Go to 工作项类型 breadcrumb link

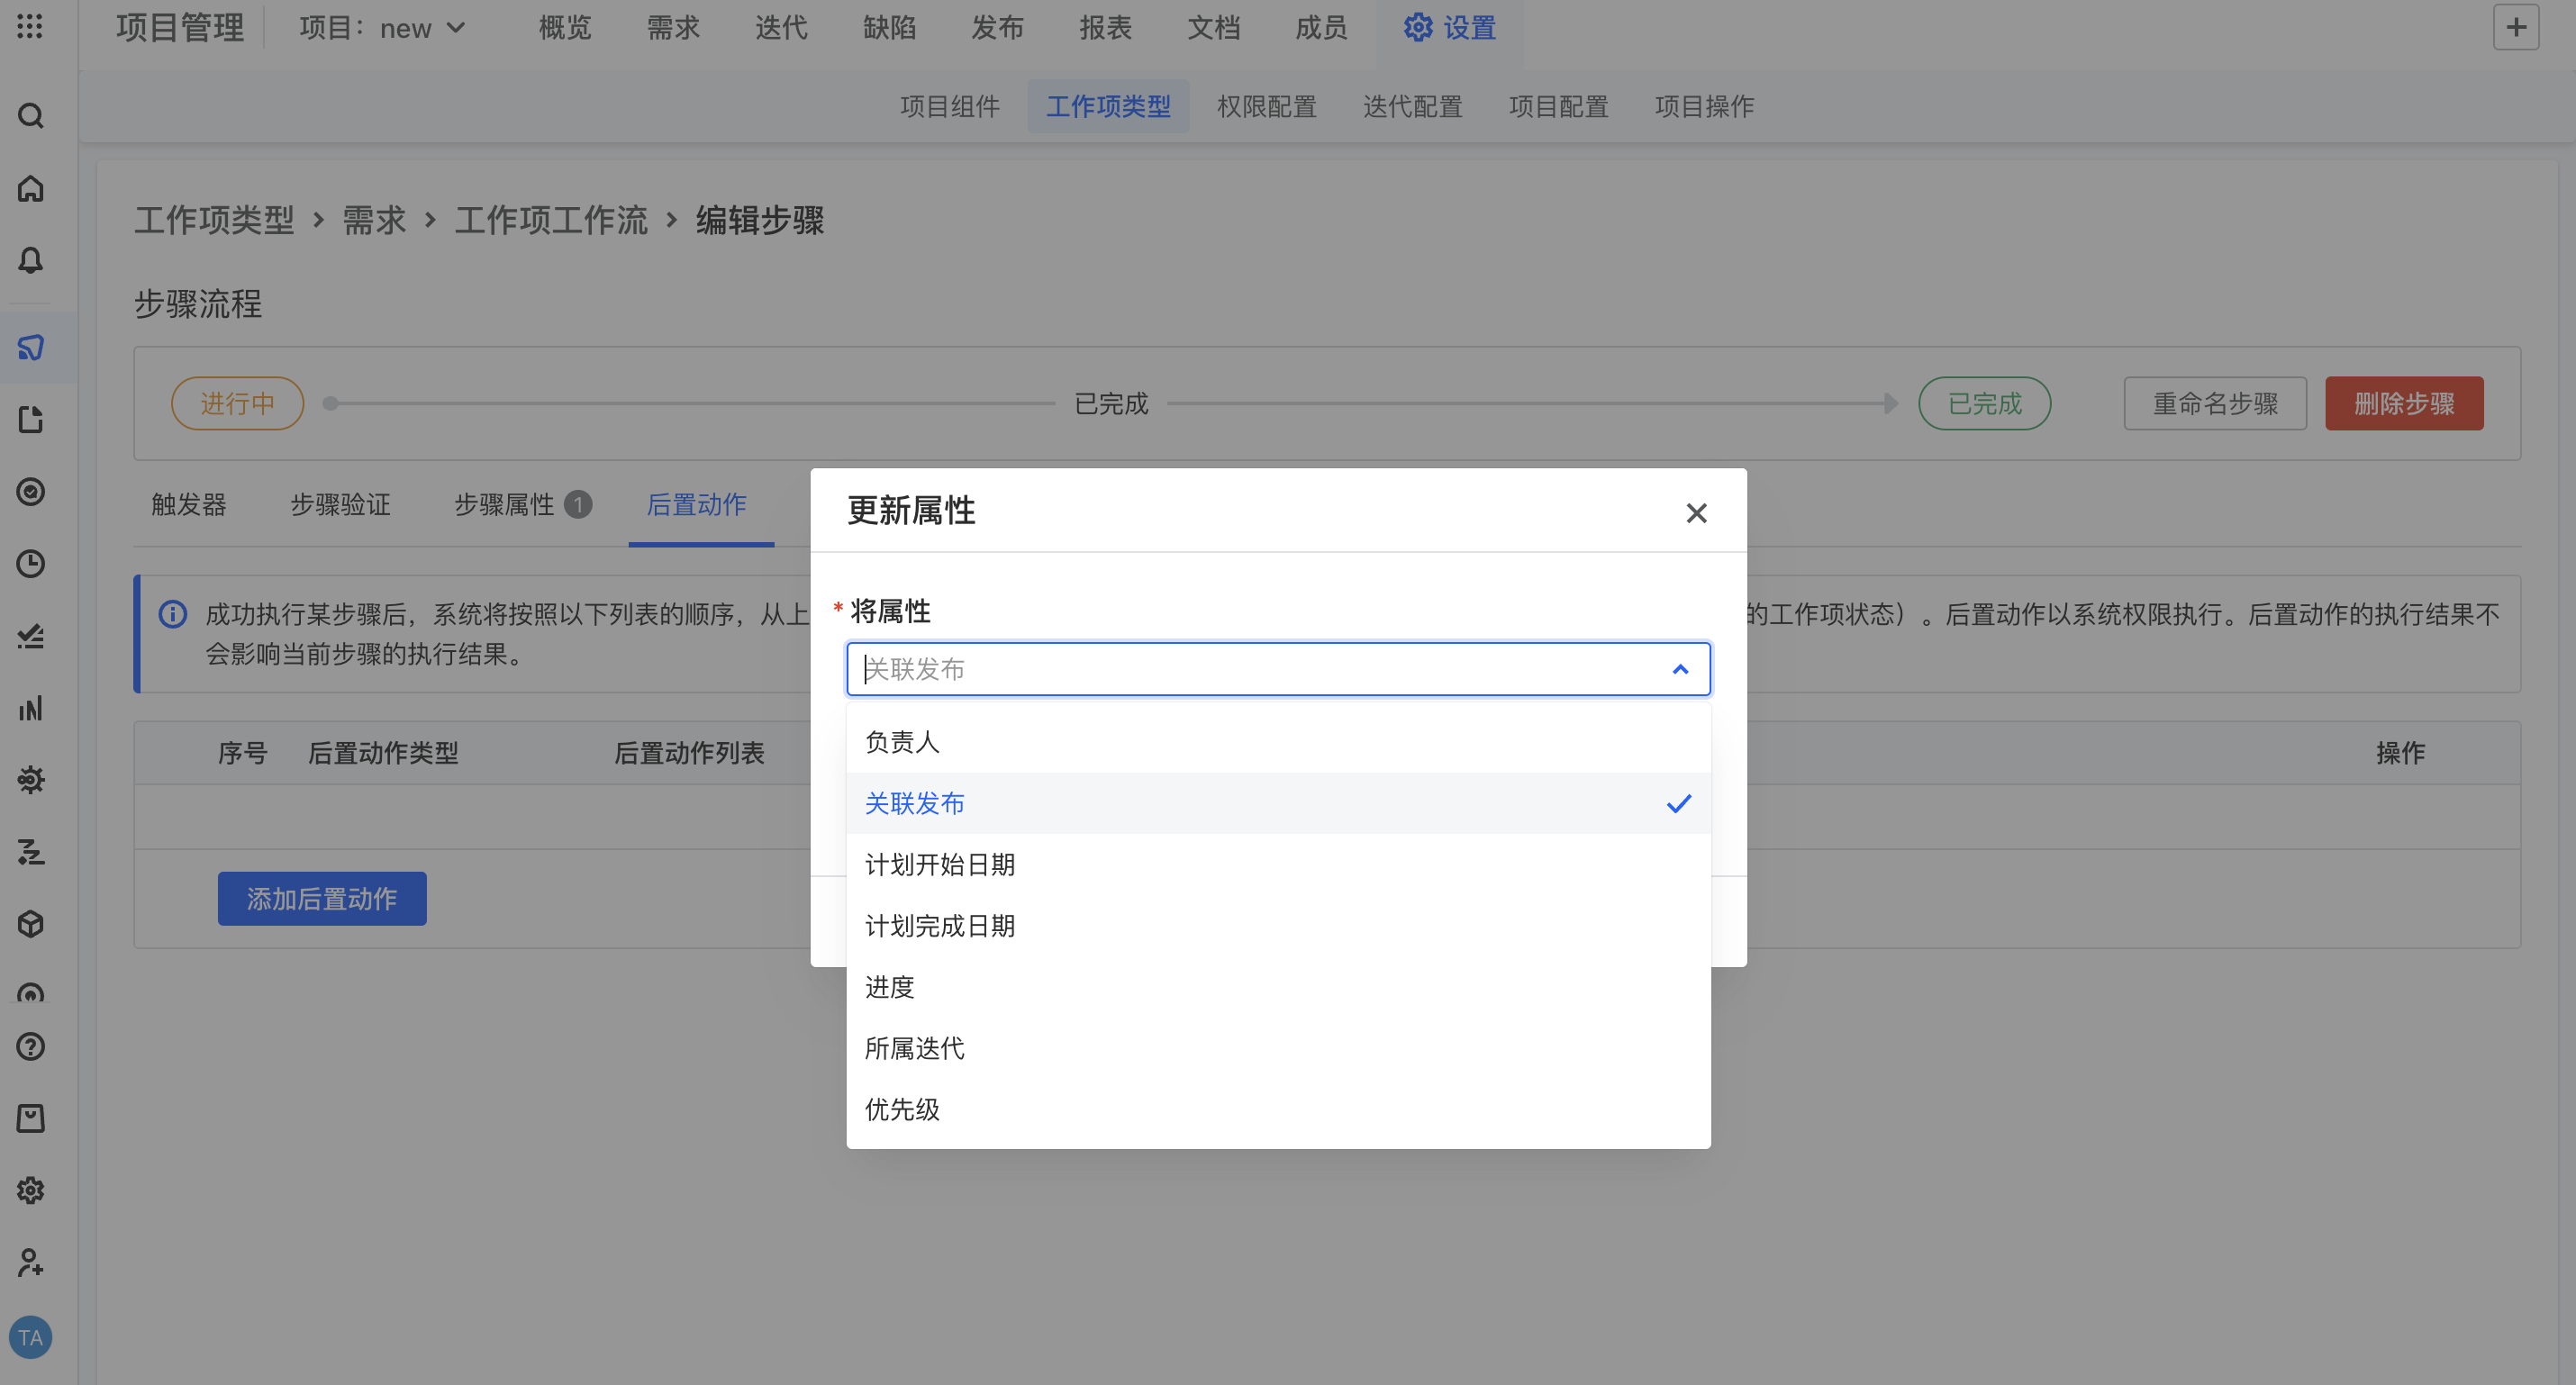[x=214, y=220]
